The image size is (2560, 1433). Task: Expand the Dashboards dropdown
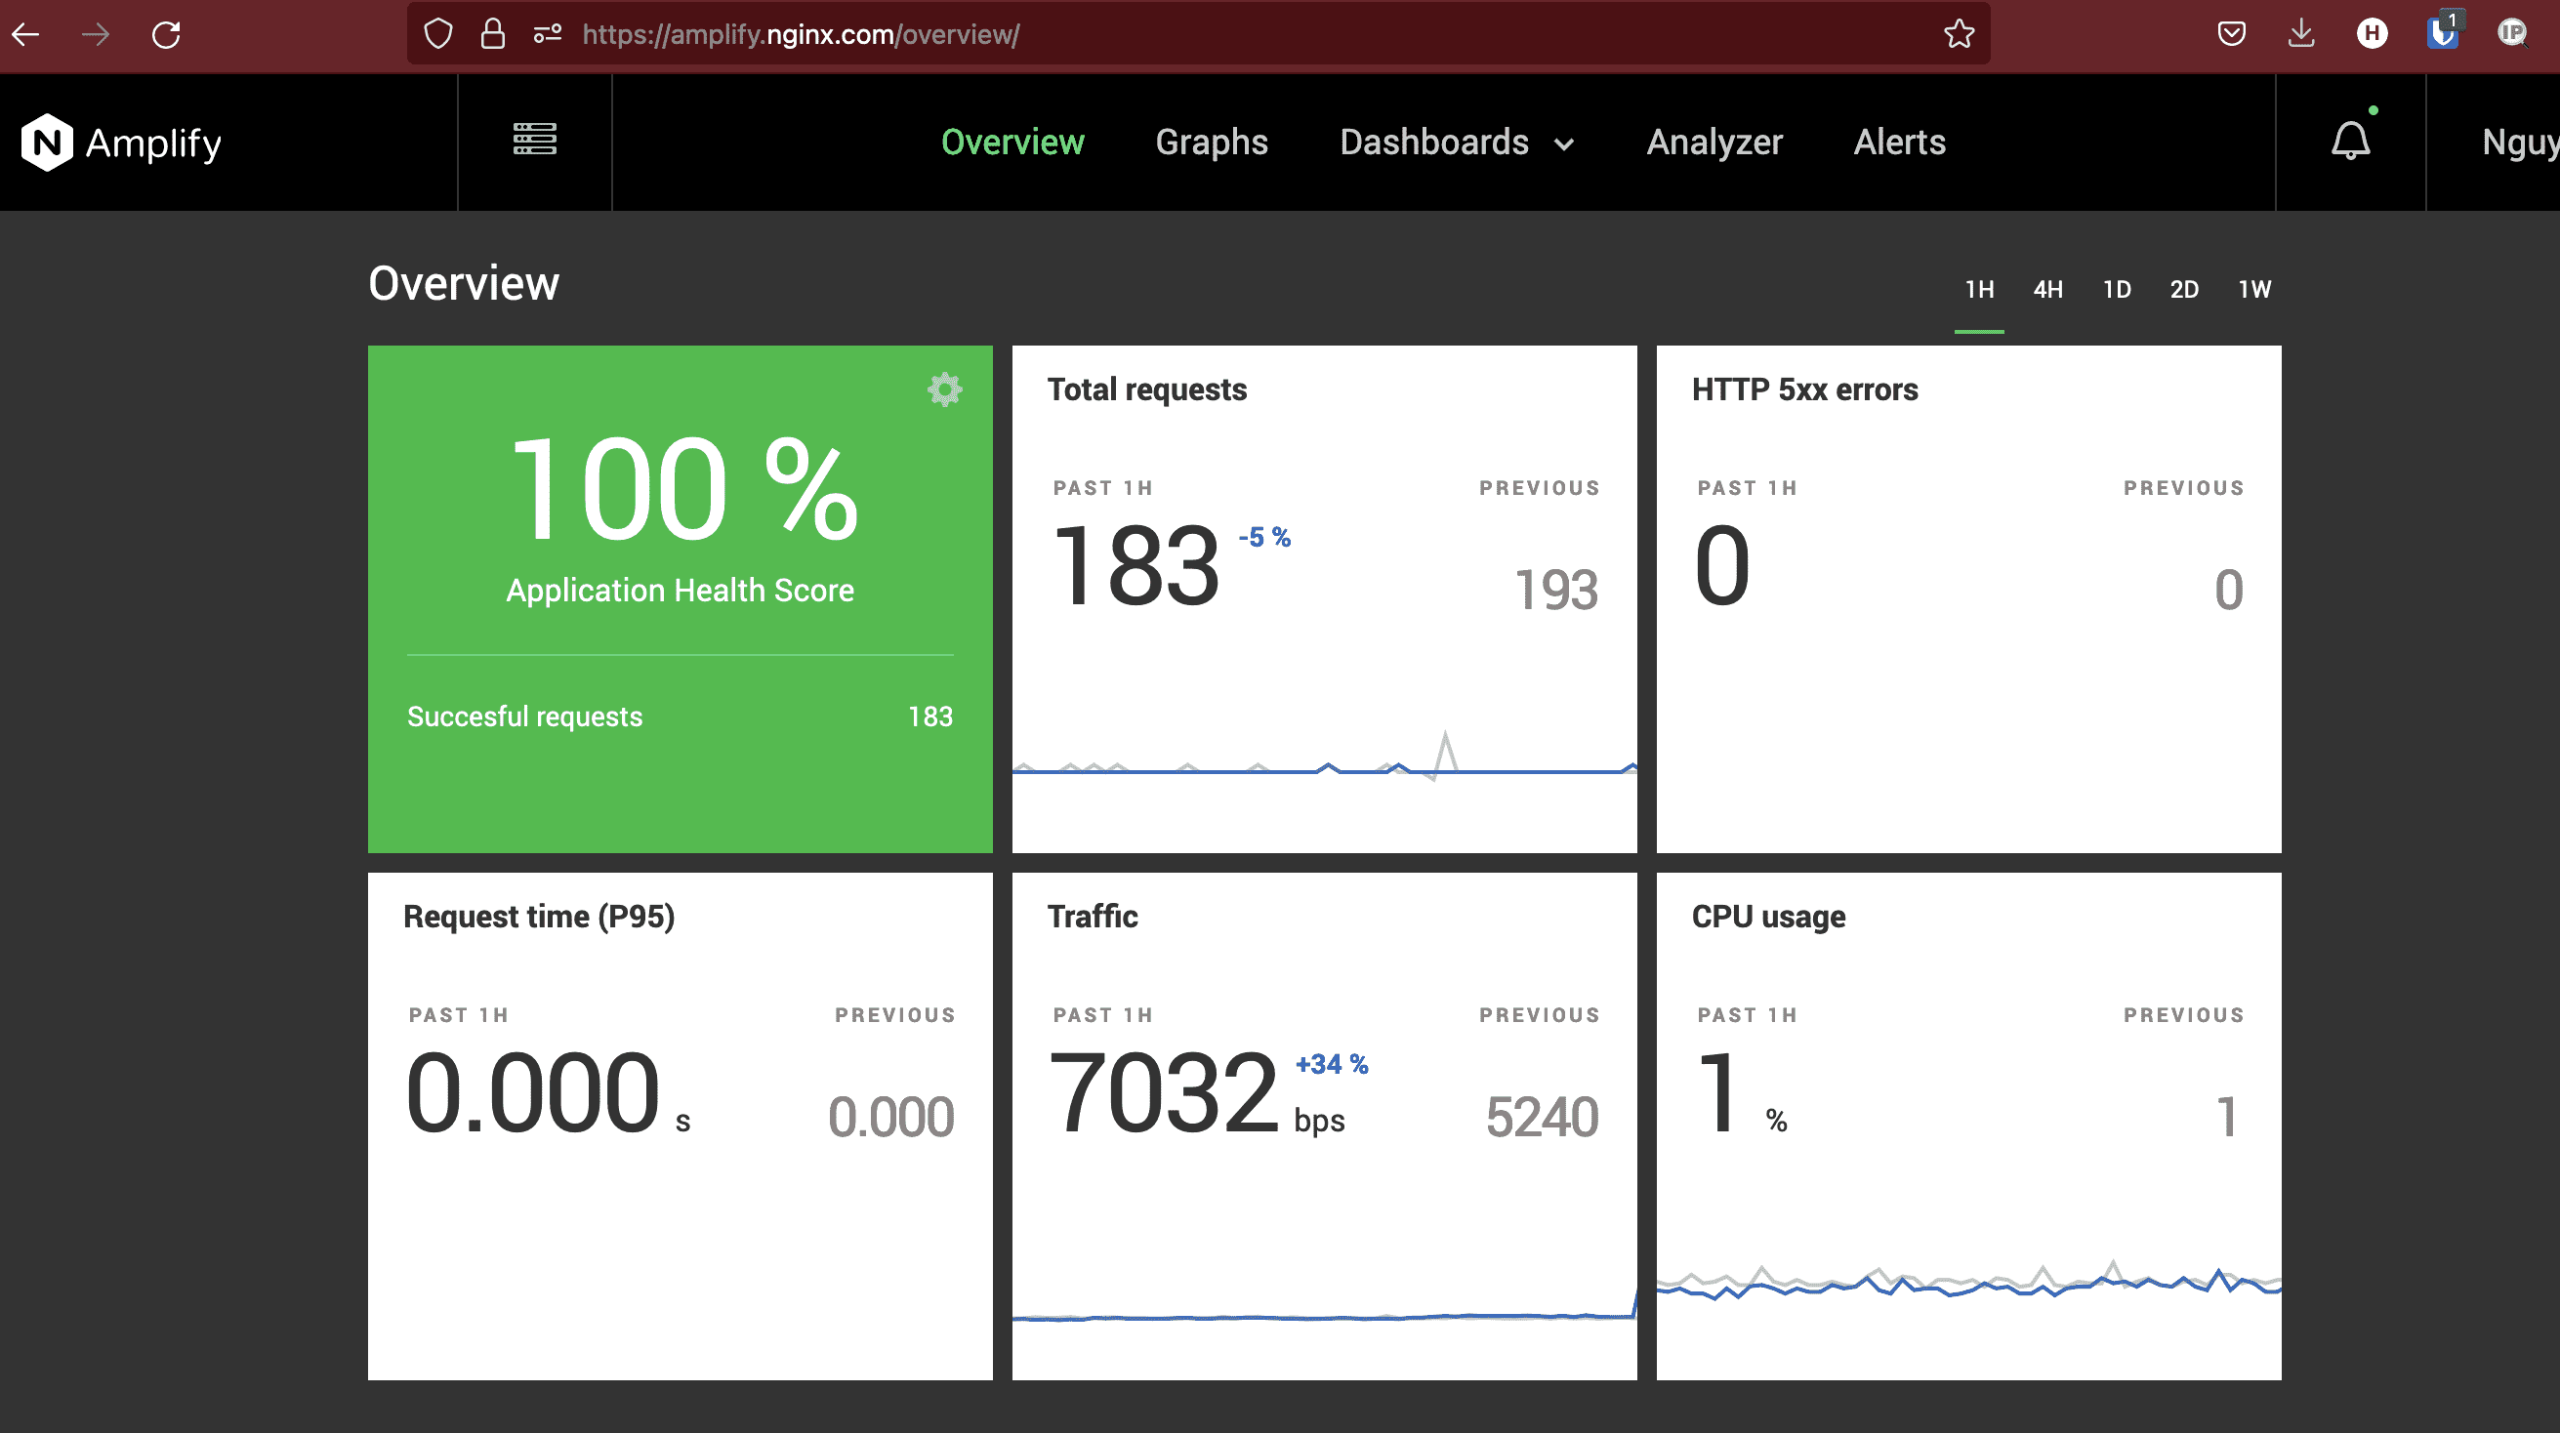1456,143
